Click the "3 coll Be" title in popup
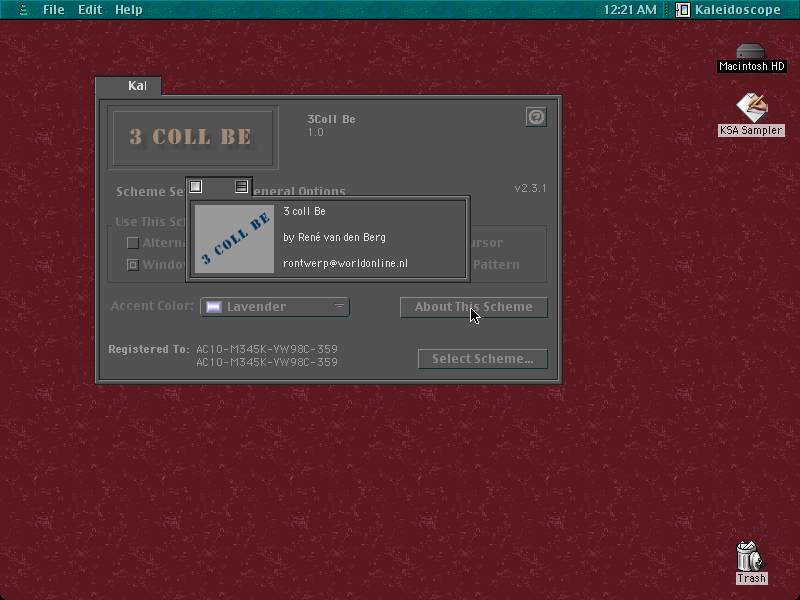The height and width of the screenshot is (600, 800). 305,211
